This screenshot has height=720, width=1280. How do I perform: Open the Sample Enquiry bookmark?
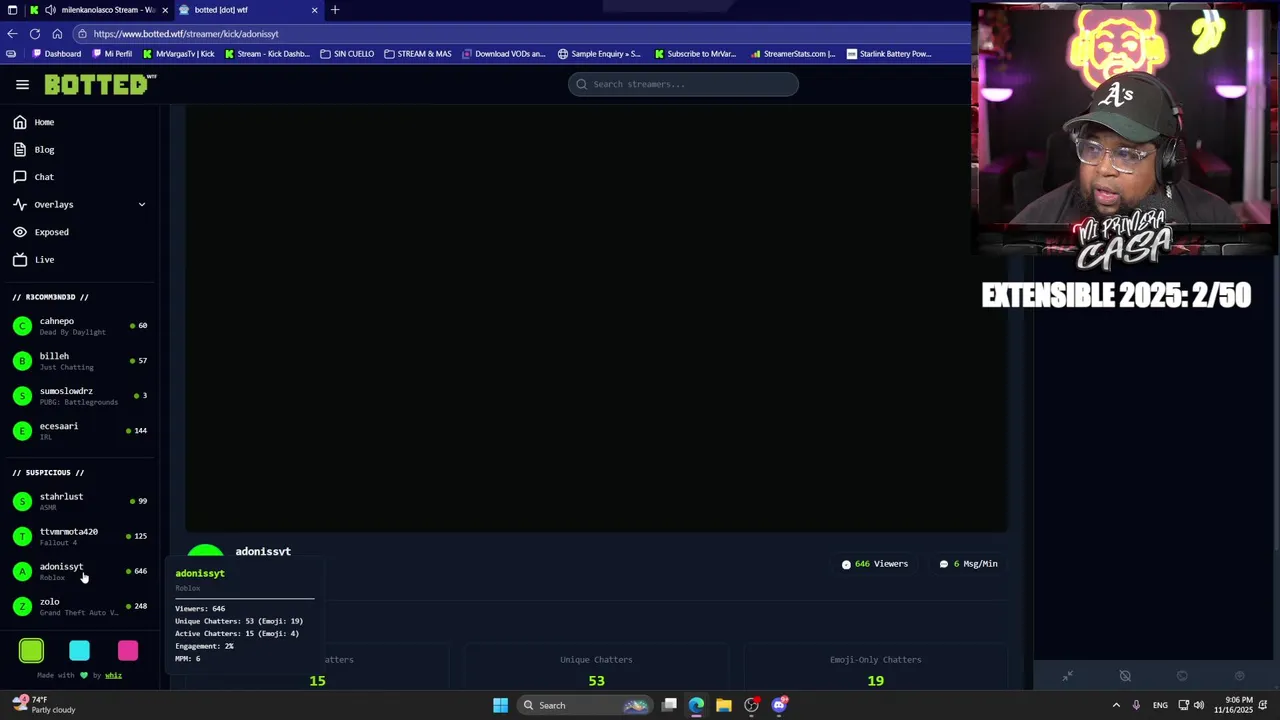click(x=599, y=54)
